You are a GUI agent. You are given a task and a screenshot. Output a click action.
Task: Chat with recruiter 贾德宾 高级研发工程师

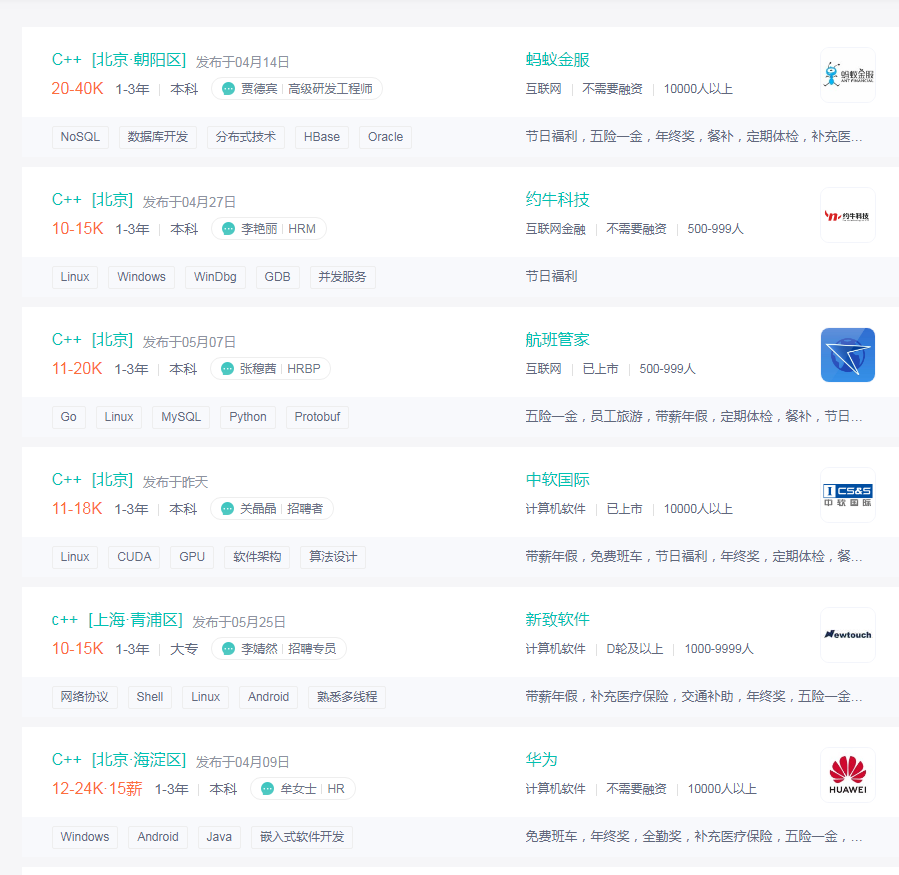click(x=297, y=89)
